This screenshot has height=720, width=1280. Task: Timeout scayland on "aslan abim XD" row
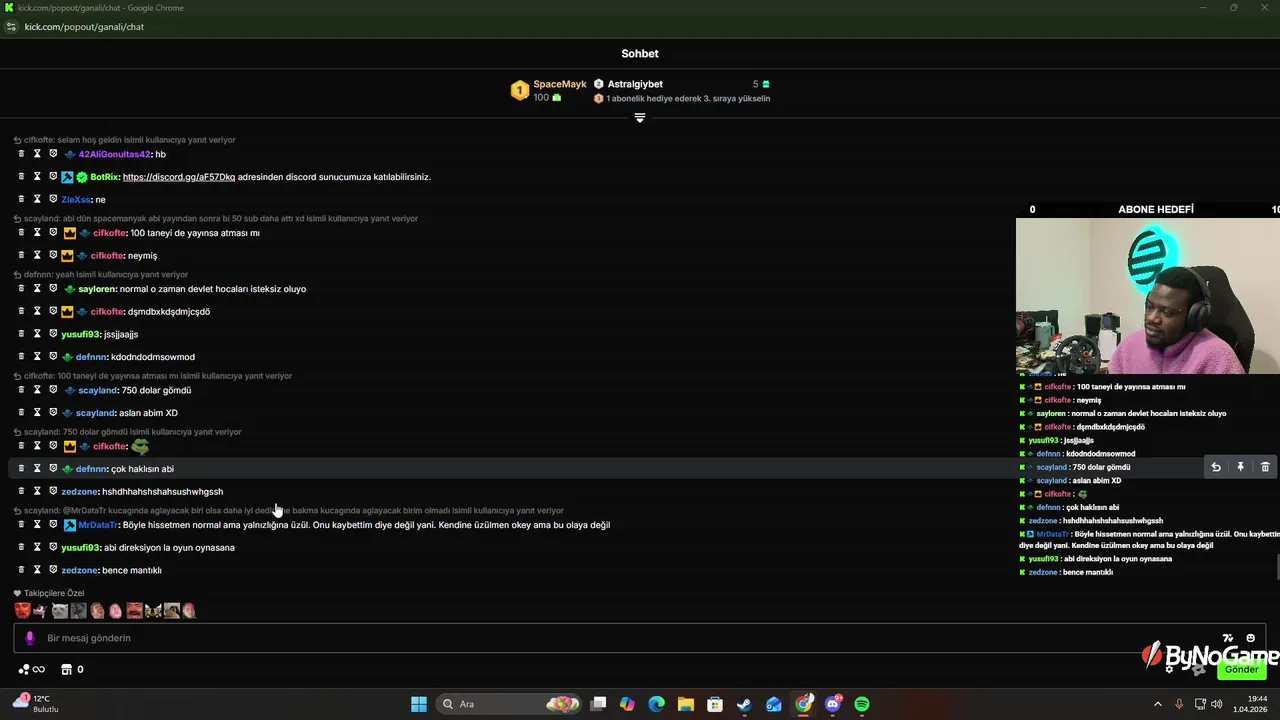(37, 412)
